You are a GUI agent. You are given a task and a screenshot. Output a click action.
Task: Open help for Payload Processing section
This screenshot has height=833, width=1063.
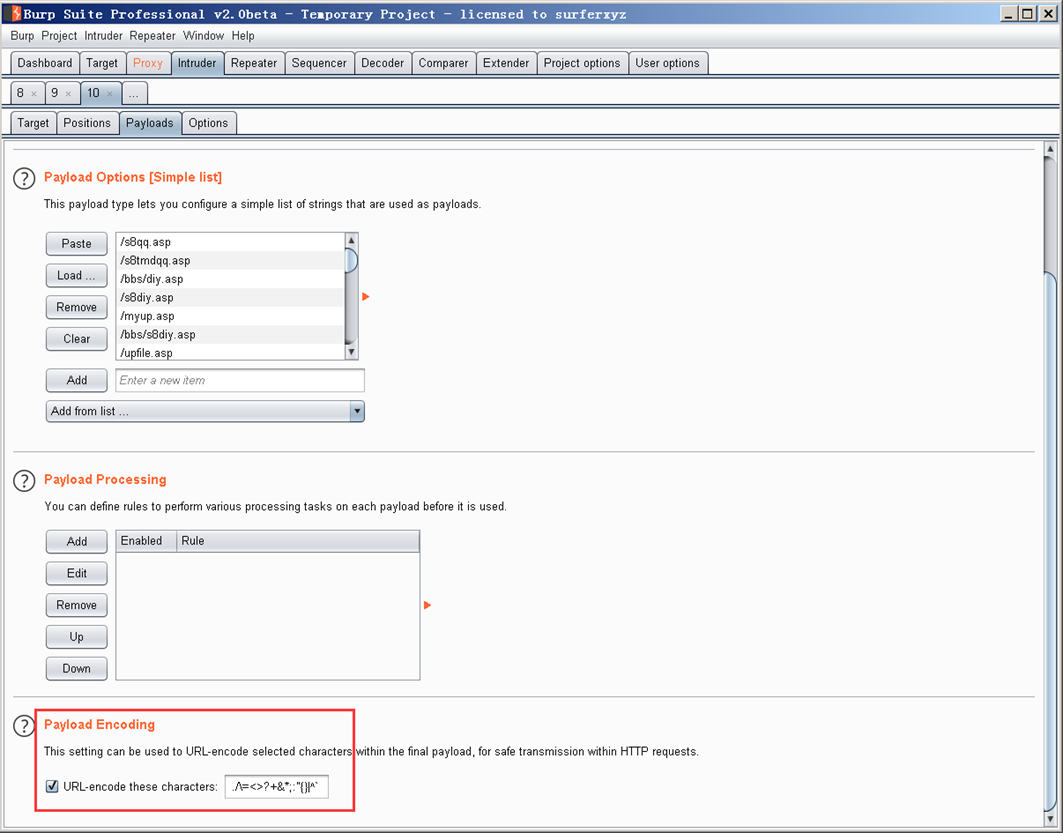(x=24, y=481)
